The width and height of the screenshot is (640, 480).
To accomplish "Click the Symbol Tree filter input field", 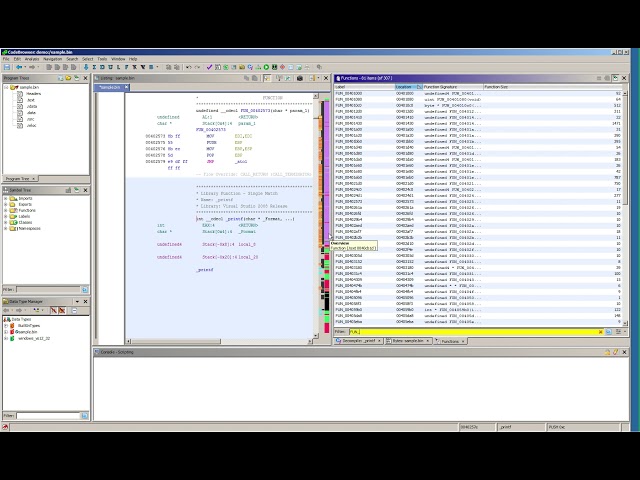I will [x=48, y=289].
